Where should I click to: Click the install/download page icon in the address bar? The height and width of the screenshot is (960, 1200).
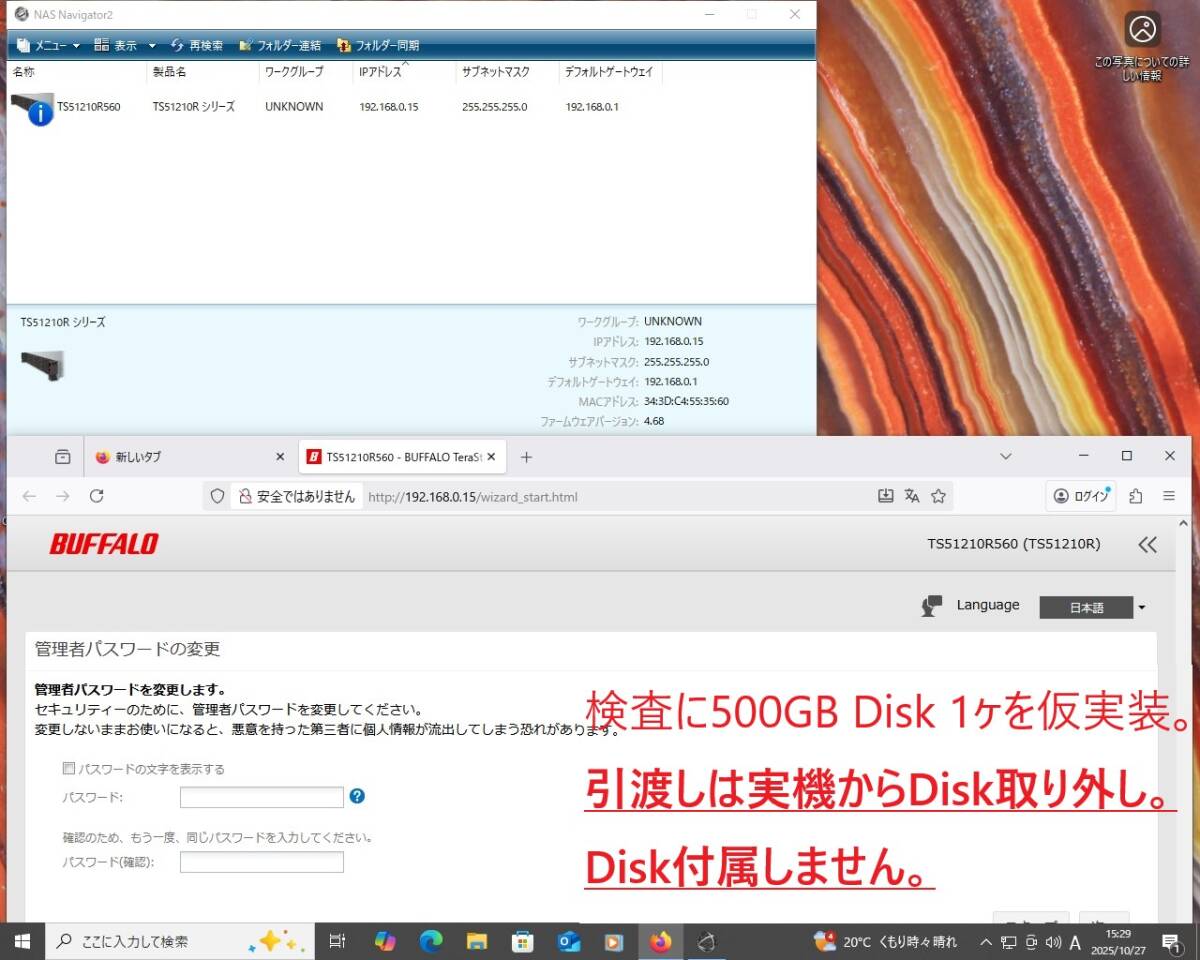885,496
